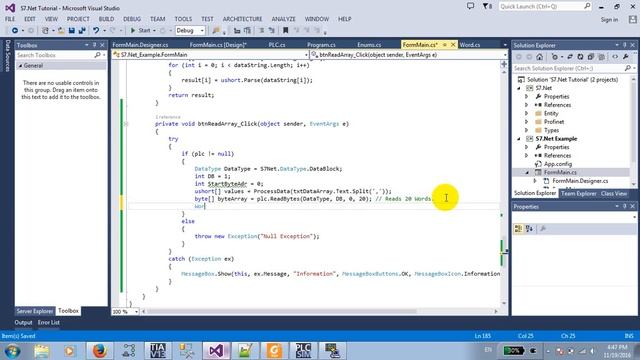The height and width of the screenshot is (360, 640).
Task: Click the Solution Explorer Show All Files icon
Action: pyautogui.click(x=601, y=57)
